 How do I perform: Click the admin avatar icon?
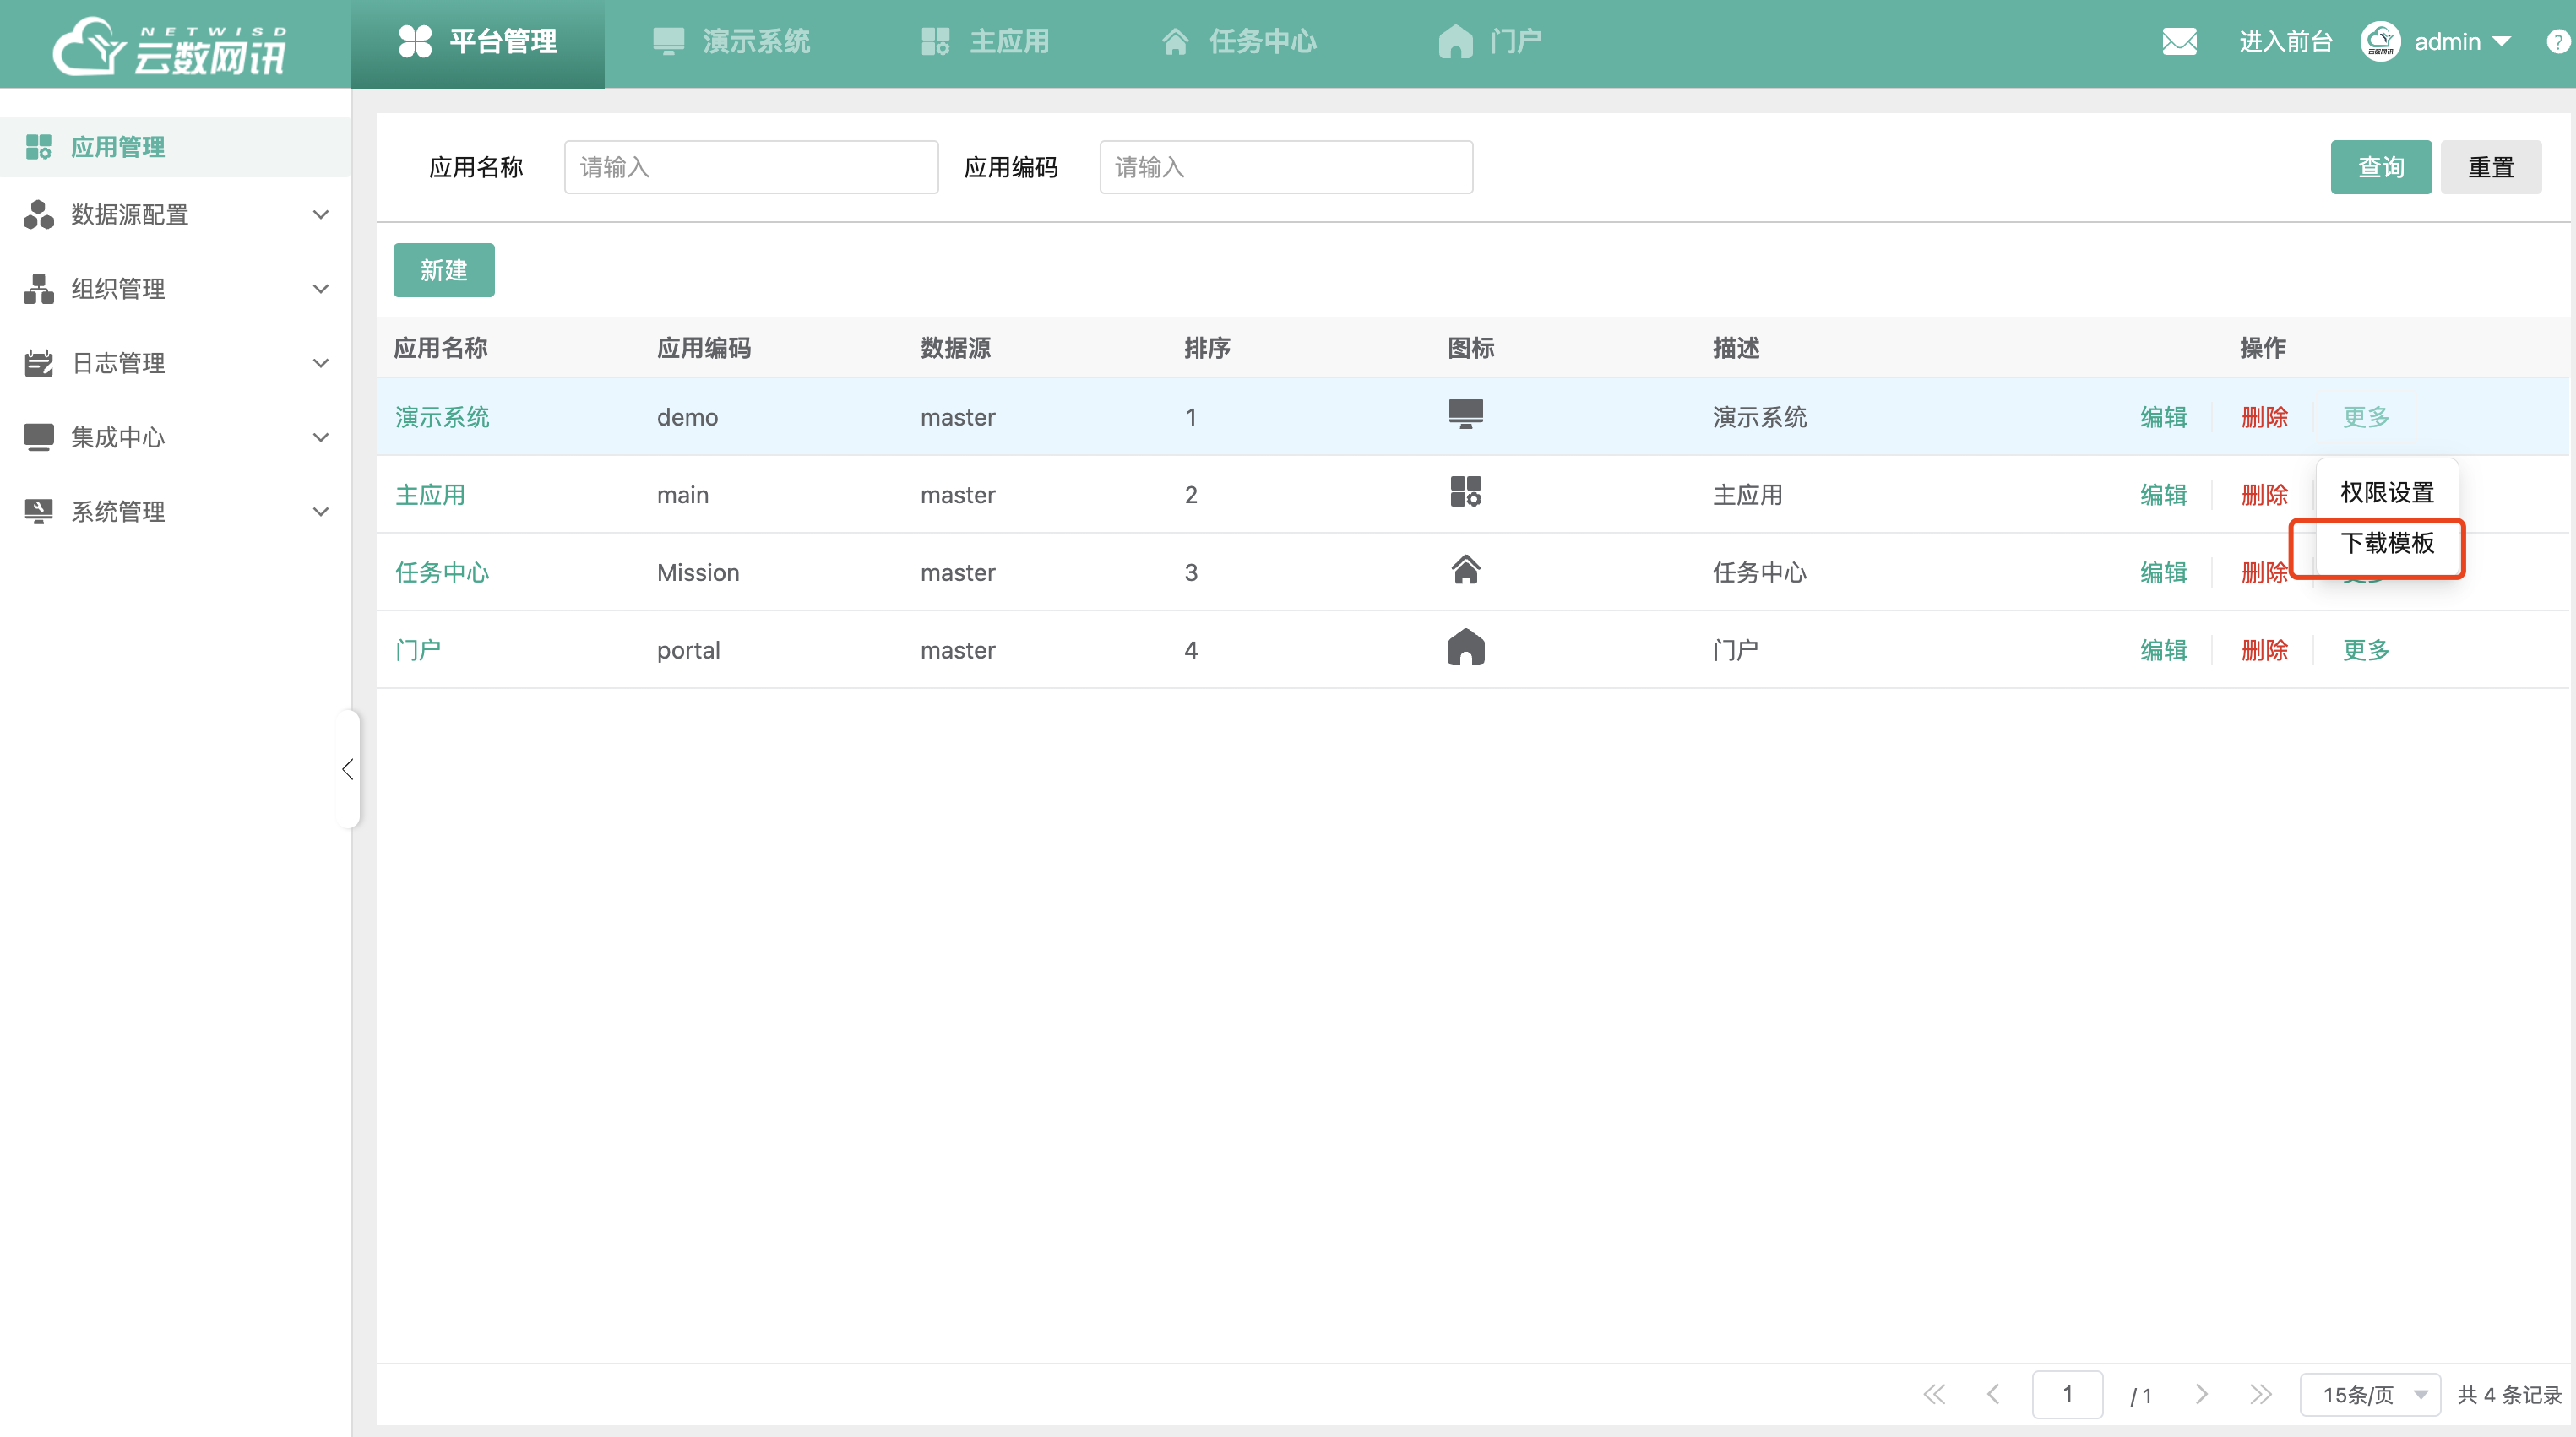(x=2381, y=41)
